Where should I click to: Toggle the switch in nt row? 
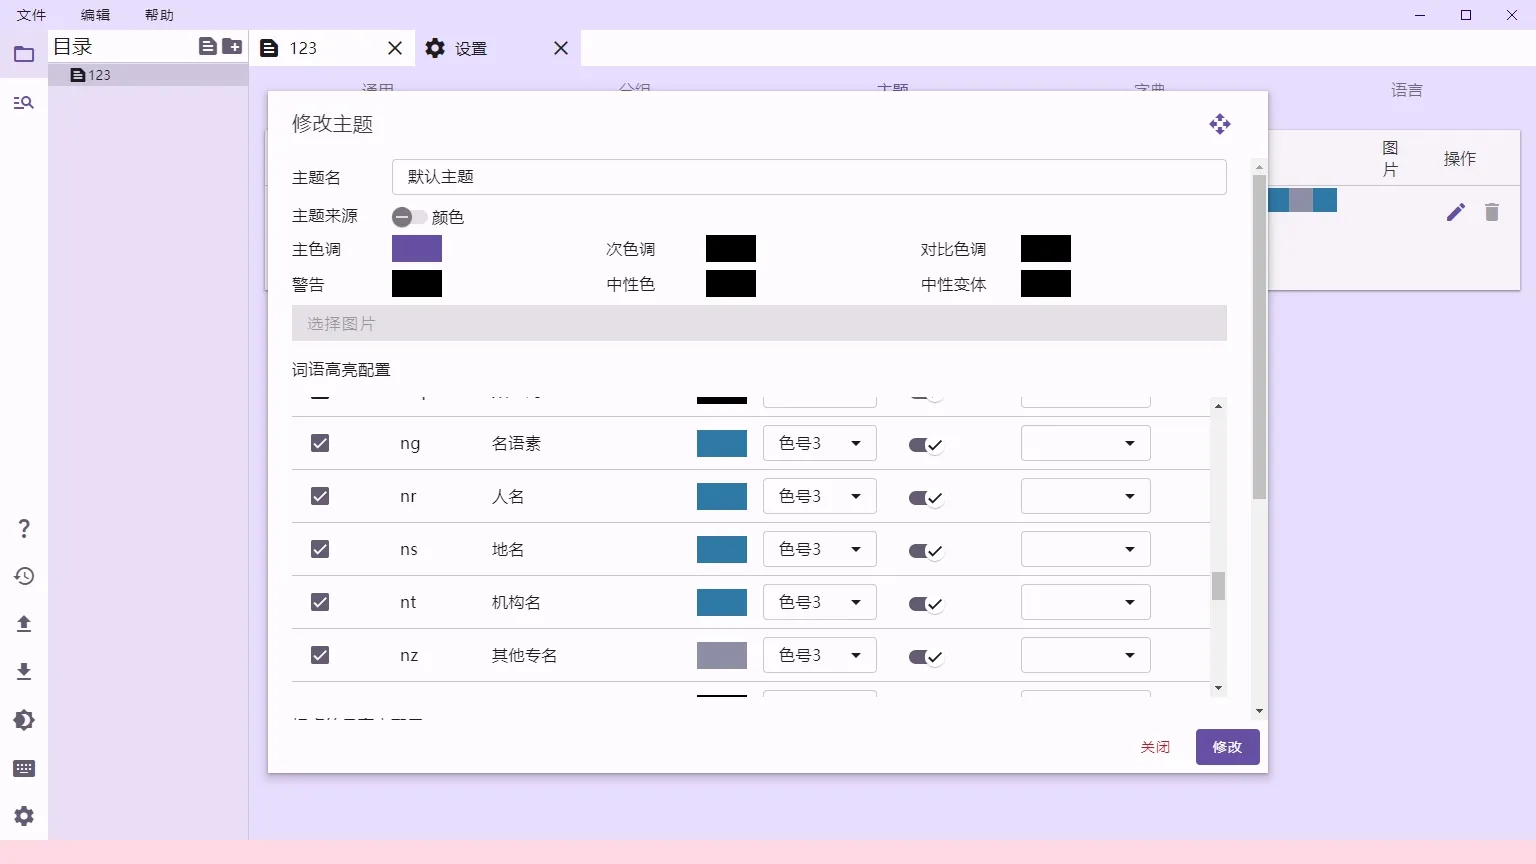(x=926, y=604)
